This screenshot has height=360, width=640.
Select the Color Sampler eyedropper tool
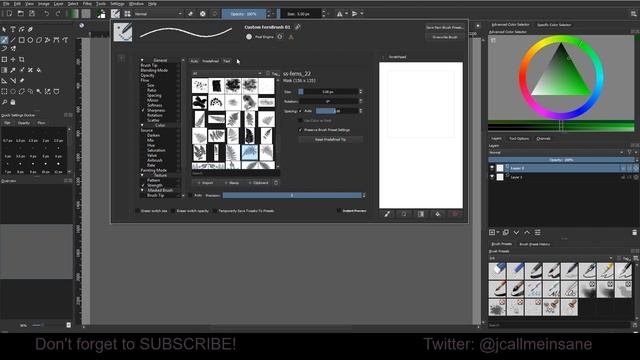click(x=13, y=70)
